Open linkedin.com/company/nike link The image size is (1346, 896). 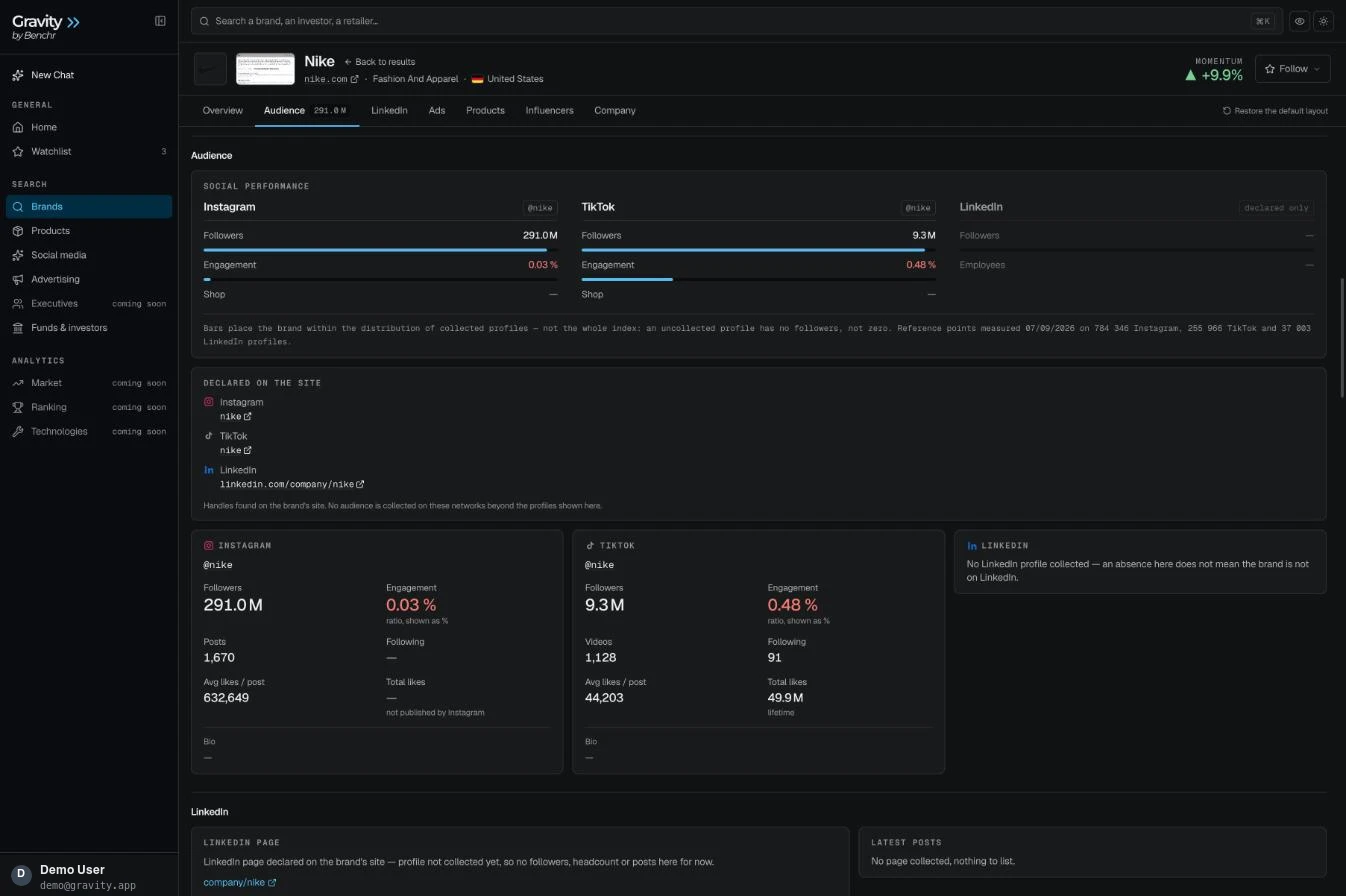coord(292,484)
